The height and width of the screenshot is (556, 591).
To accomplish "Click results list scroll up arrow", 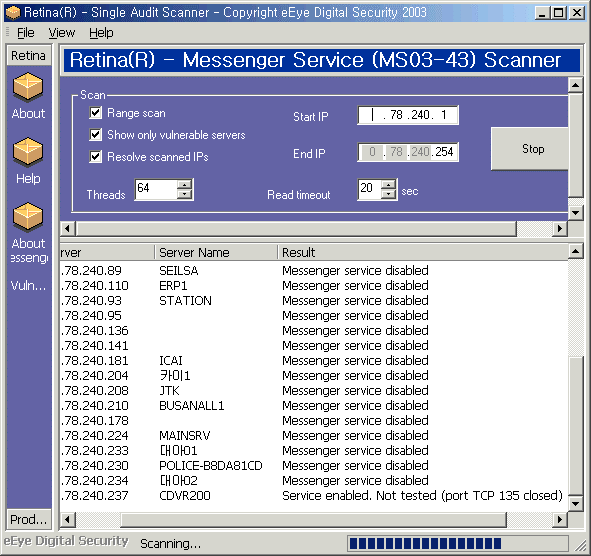I will point(576,251).
